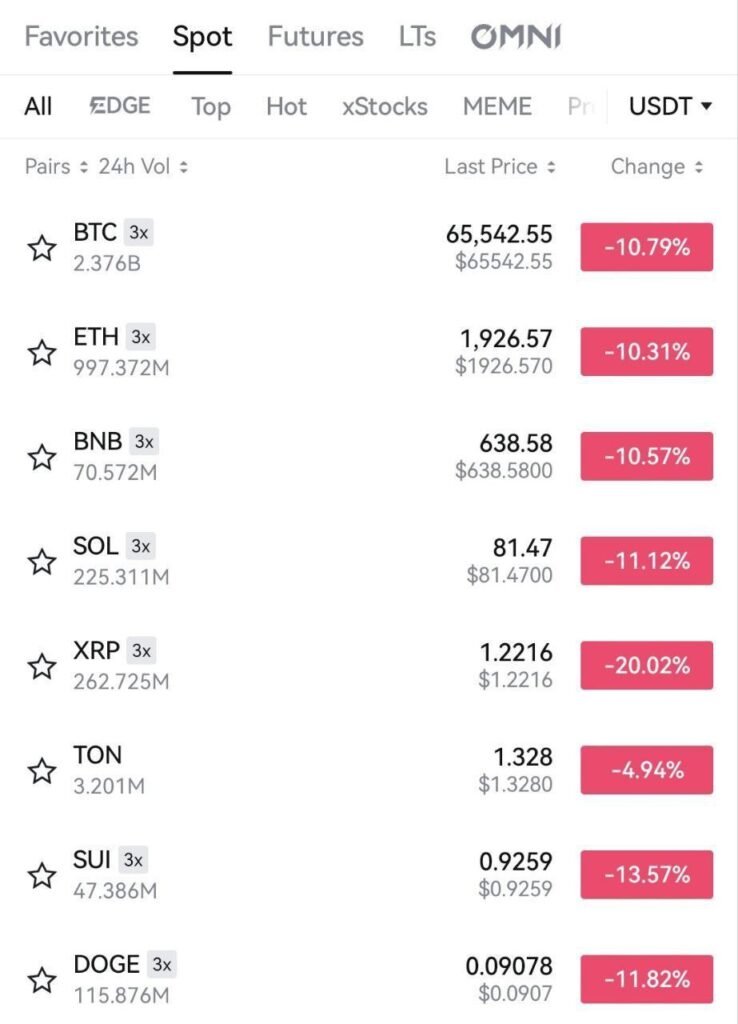Sort by Last Price column
The width and height of the screenshot is (738, 1024).
point(500,167)
